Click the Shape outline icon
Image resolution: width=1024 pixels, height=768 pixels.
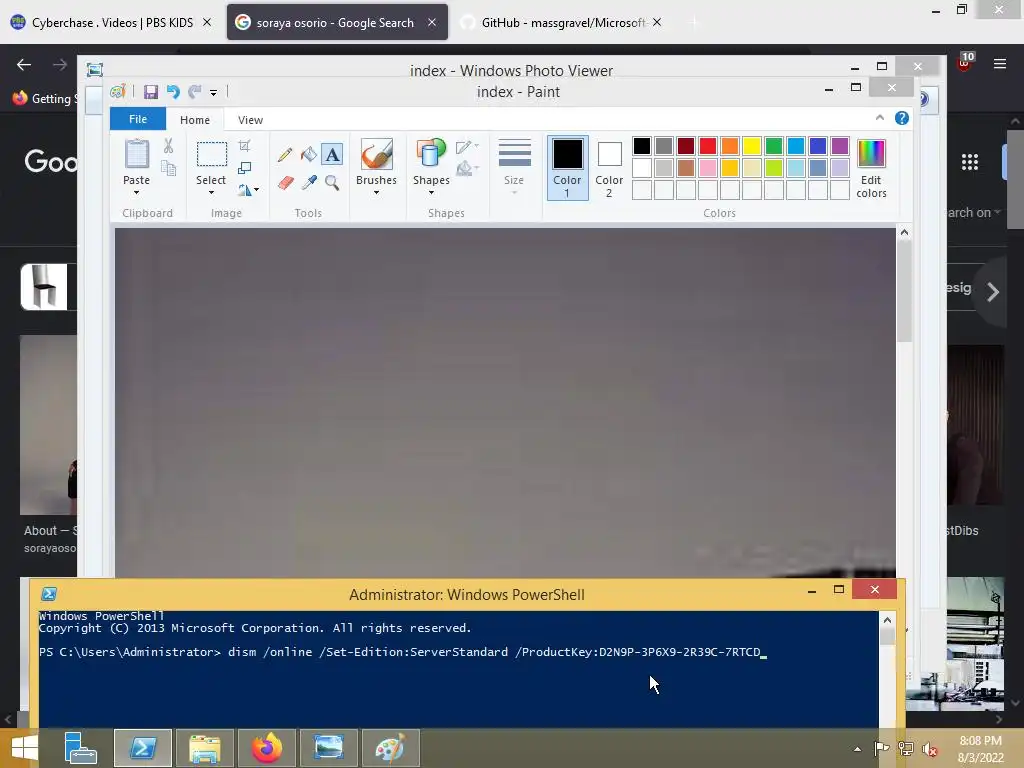pos(464,147)
